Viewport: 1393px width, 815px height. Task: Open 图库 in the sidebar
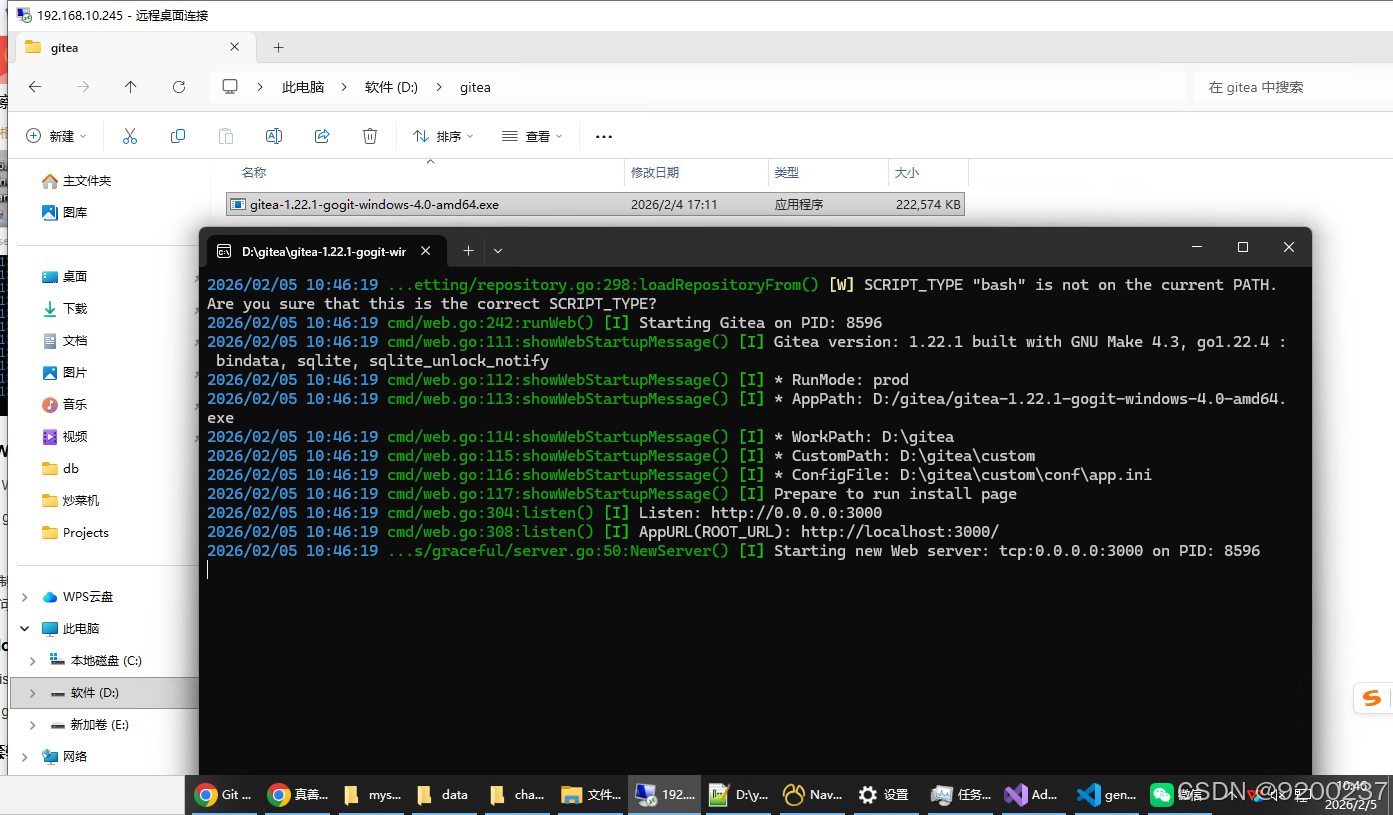pyautogui.click(x=64, y=213)
